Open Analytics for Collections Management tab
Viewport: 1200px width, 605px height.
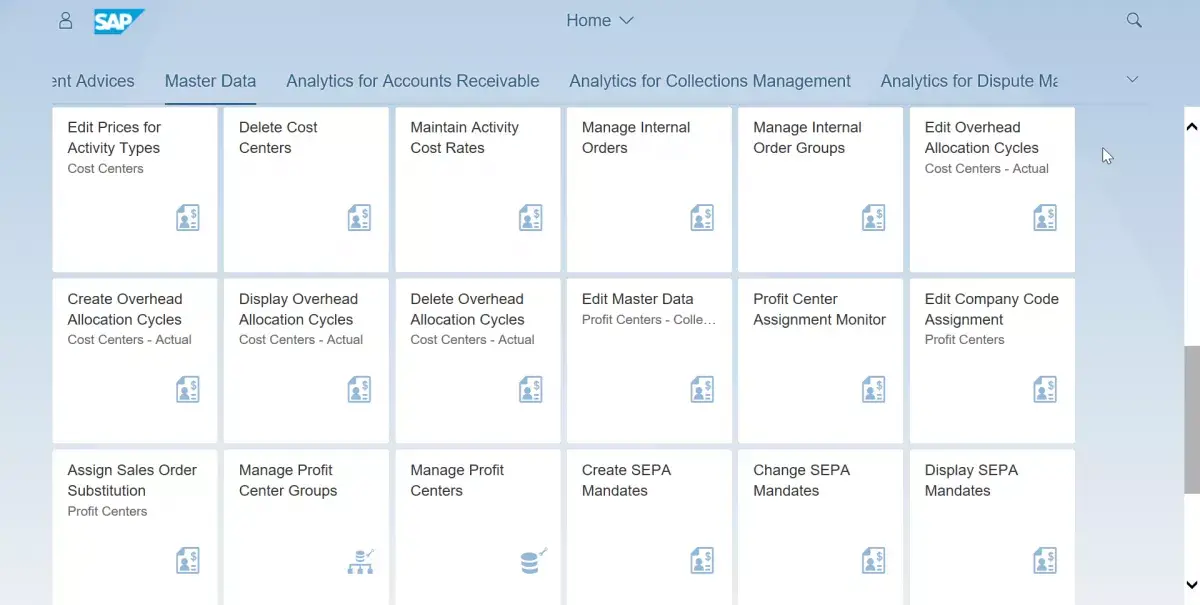[x=710, y=81]
